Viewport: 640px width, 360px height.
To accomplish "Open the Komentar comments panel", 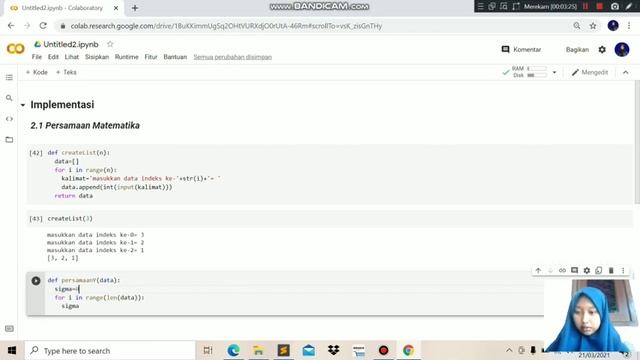I will point(521,49).
